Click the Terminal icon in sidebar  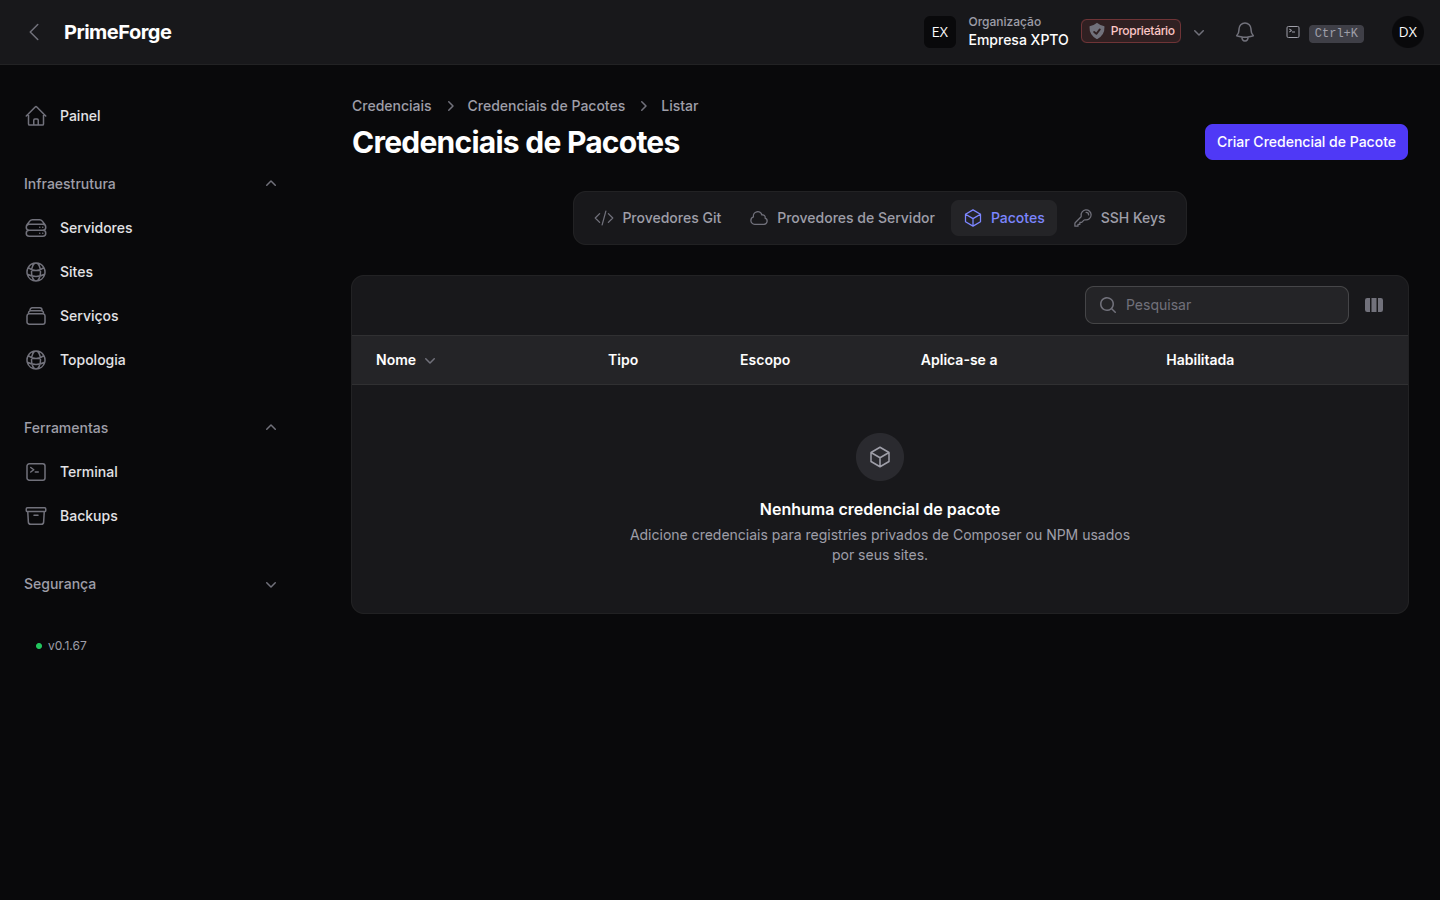(36, 472)
